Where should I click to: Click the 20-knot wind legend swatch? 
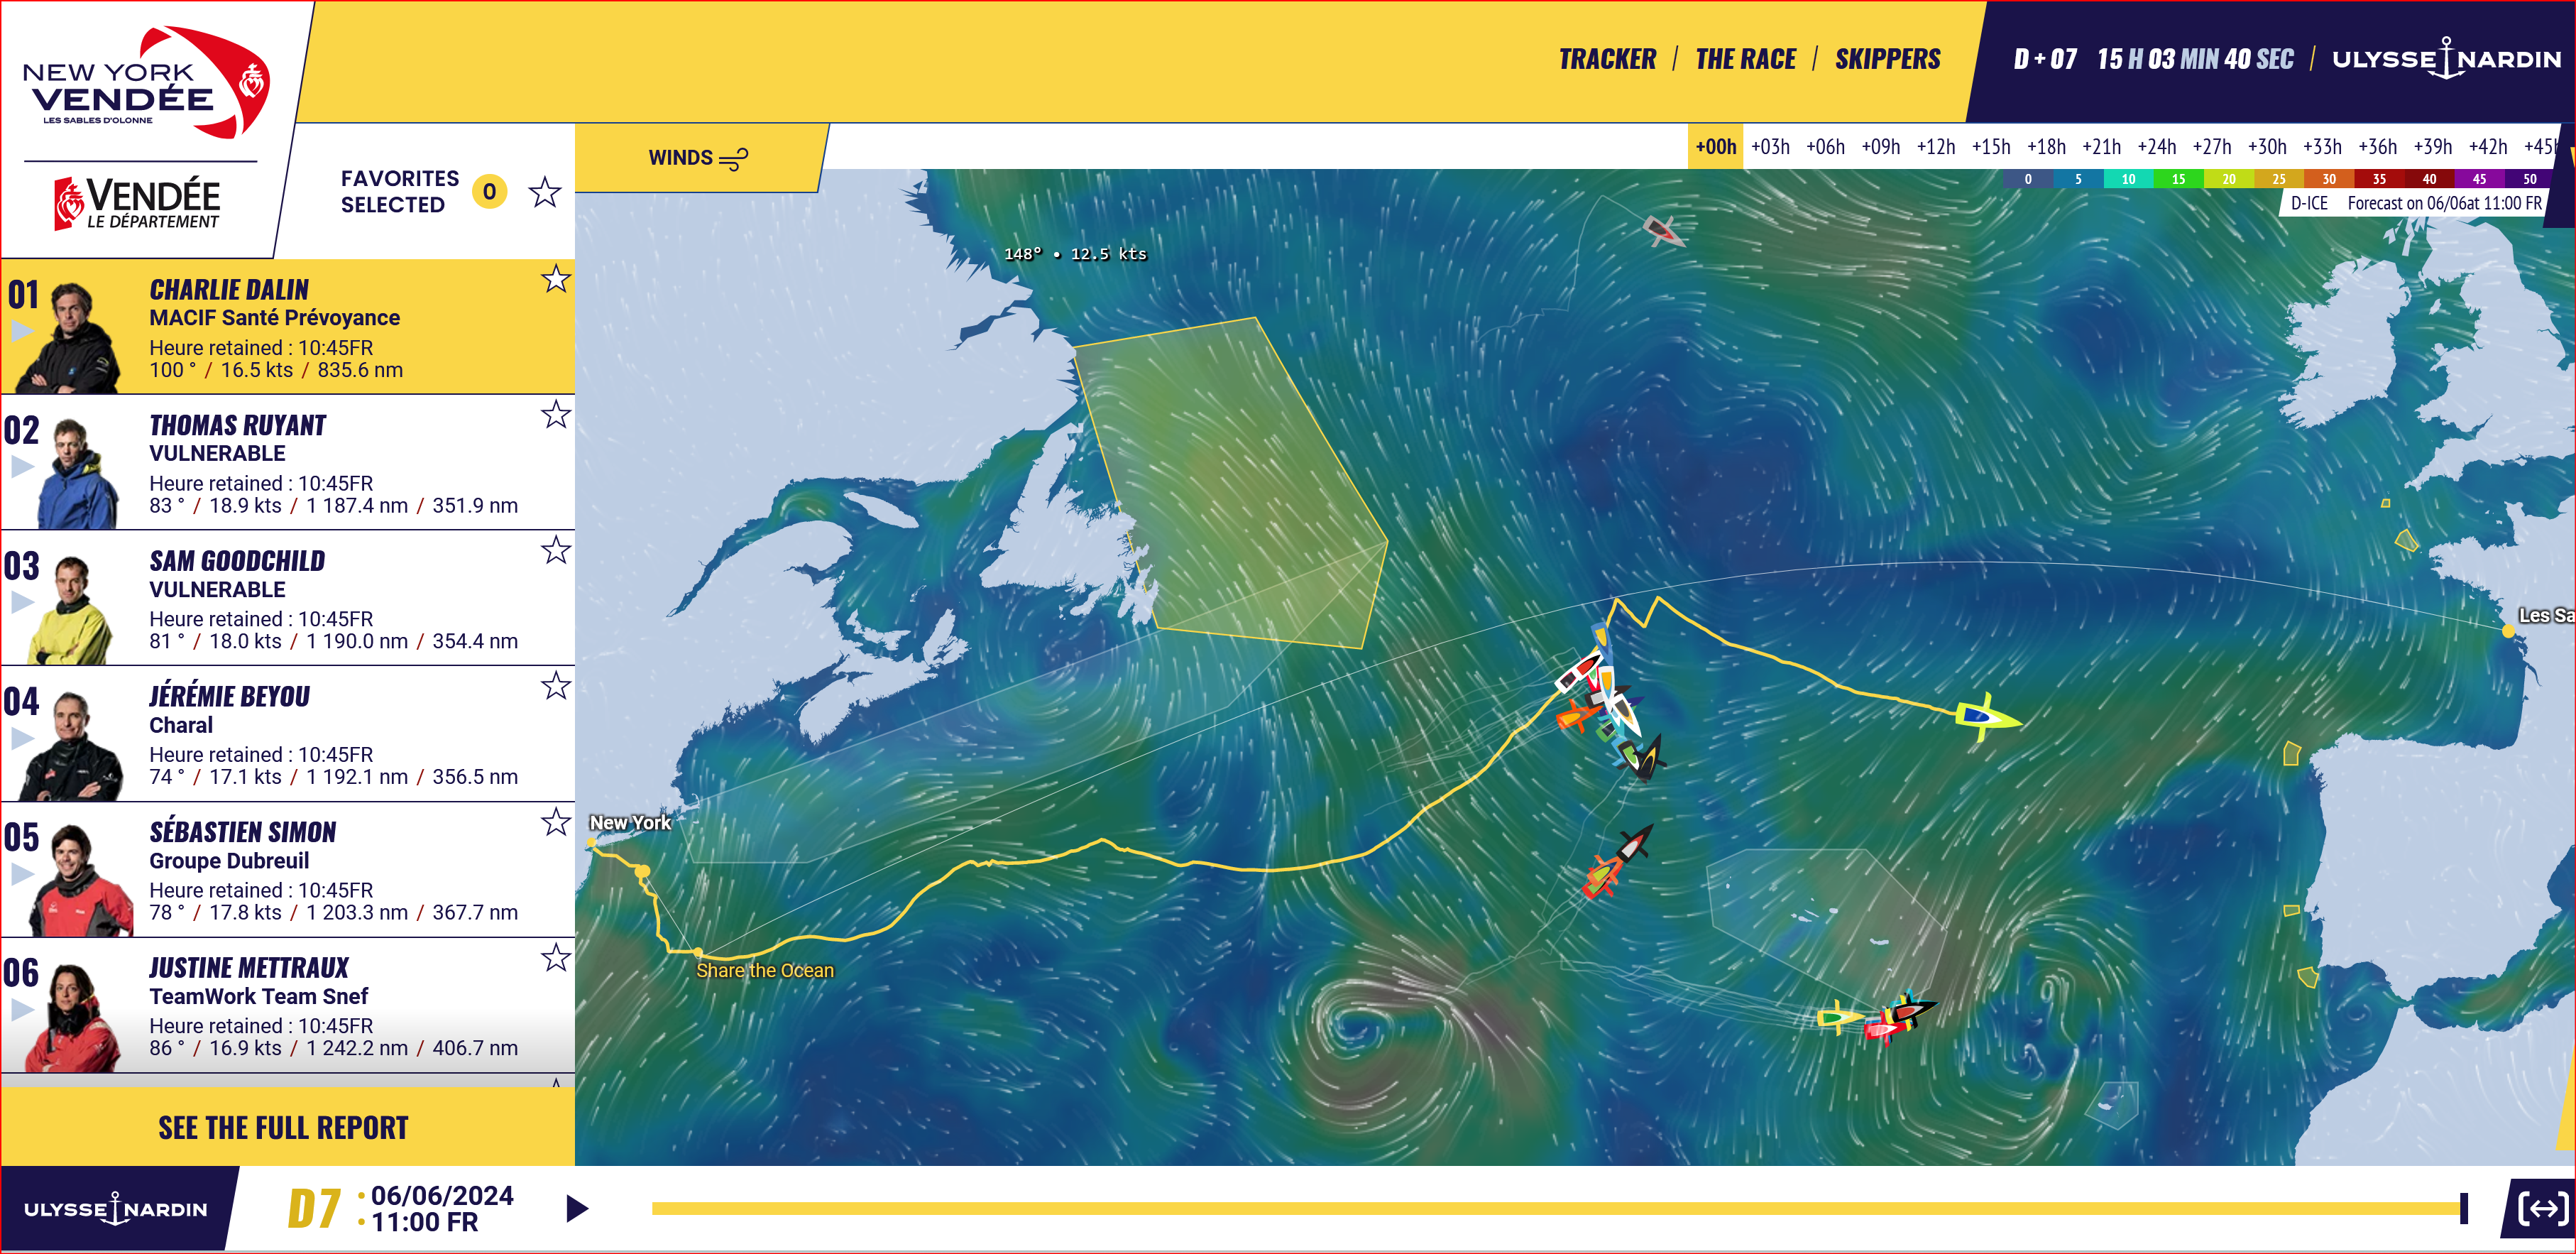click(2229, 179)
